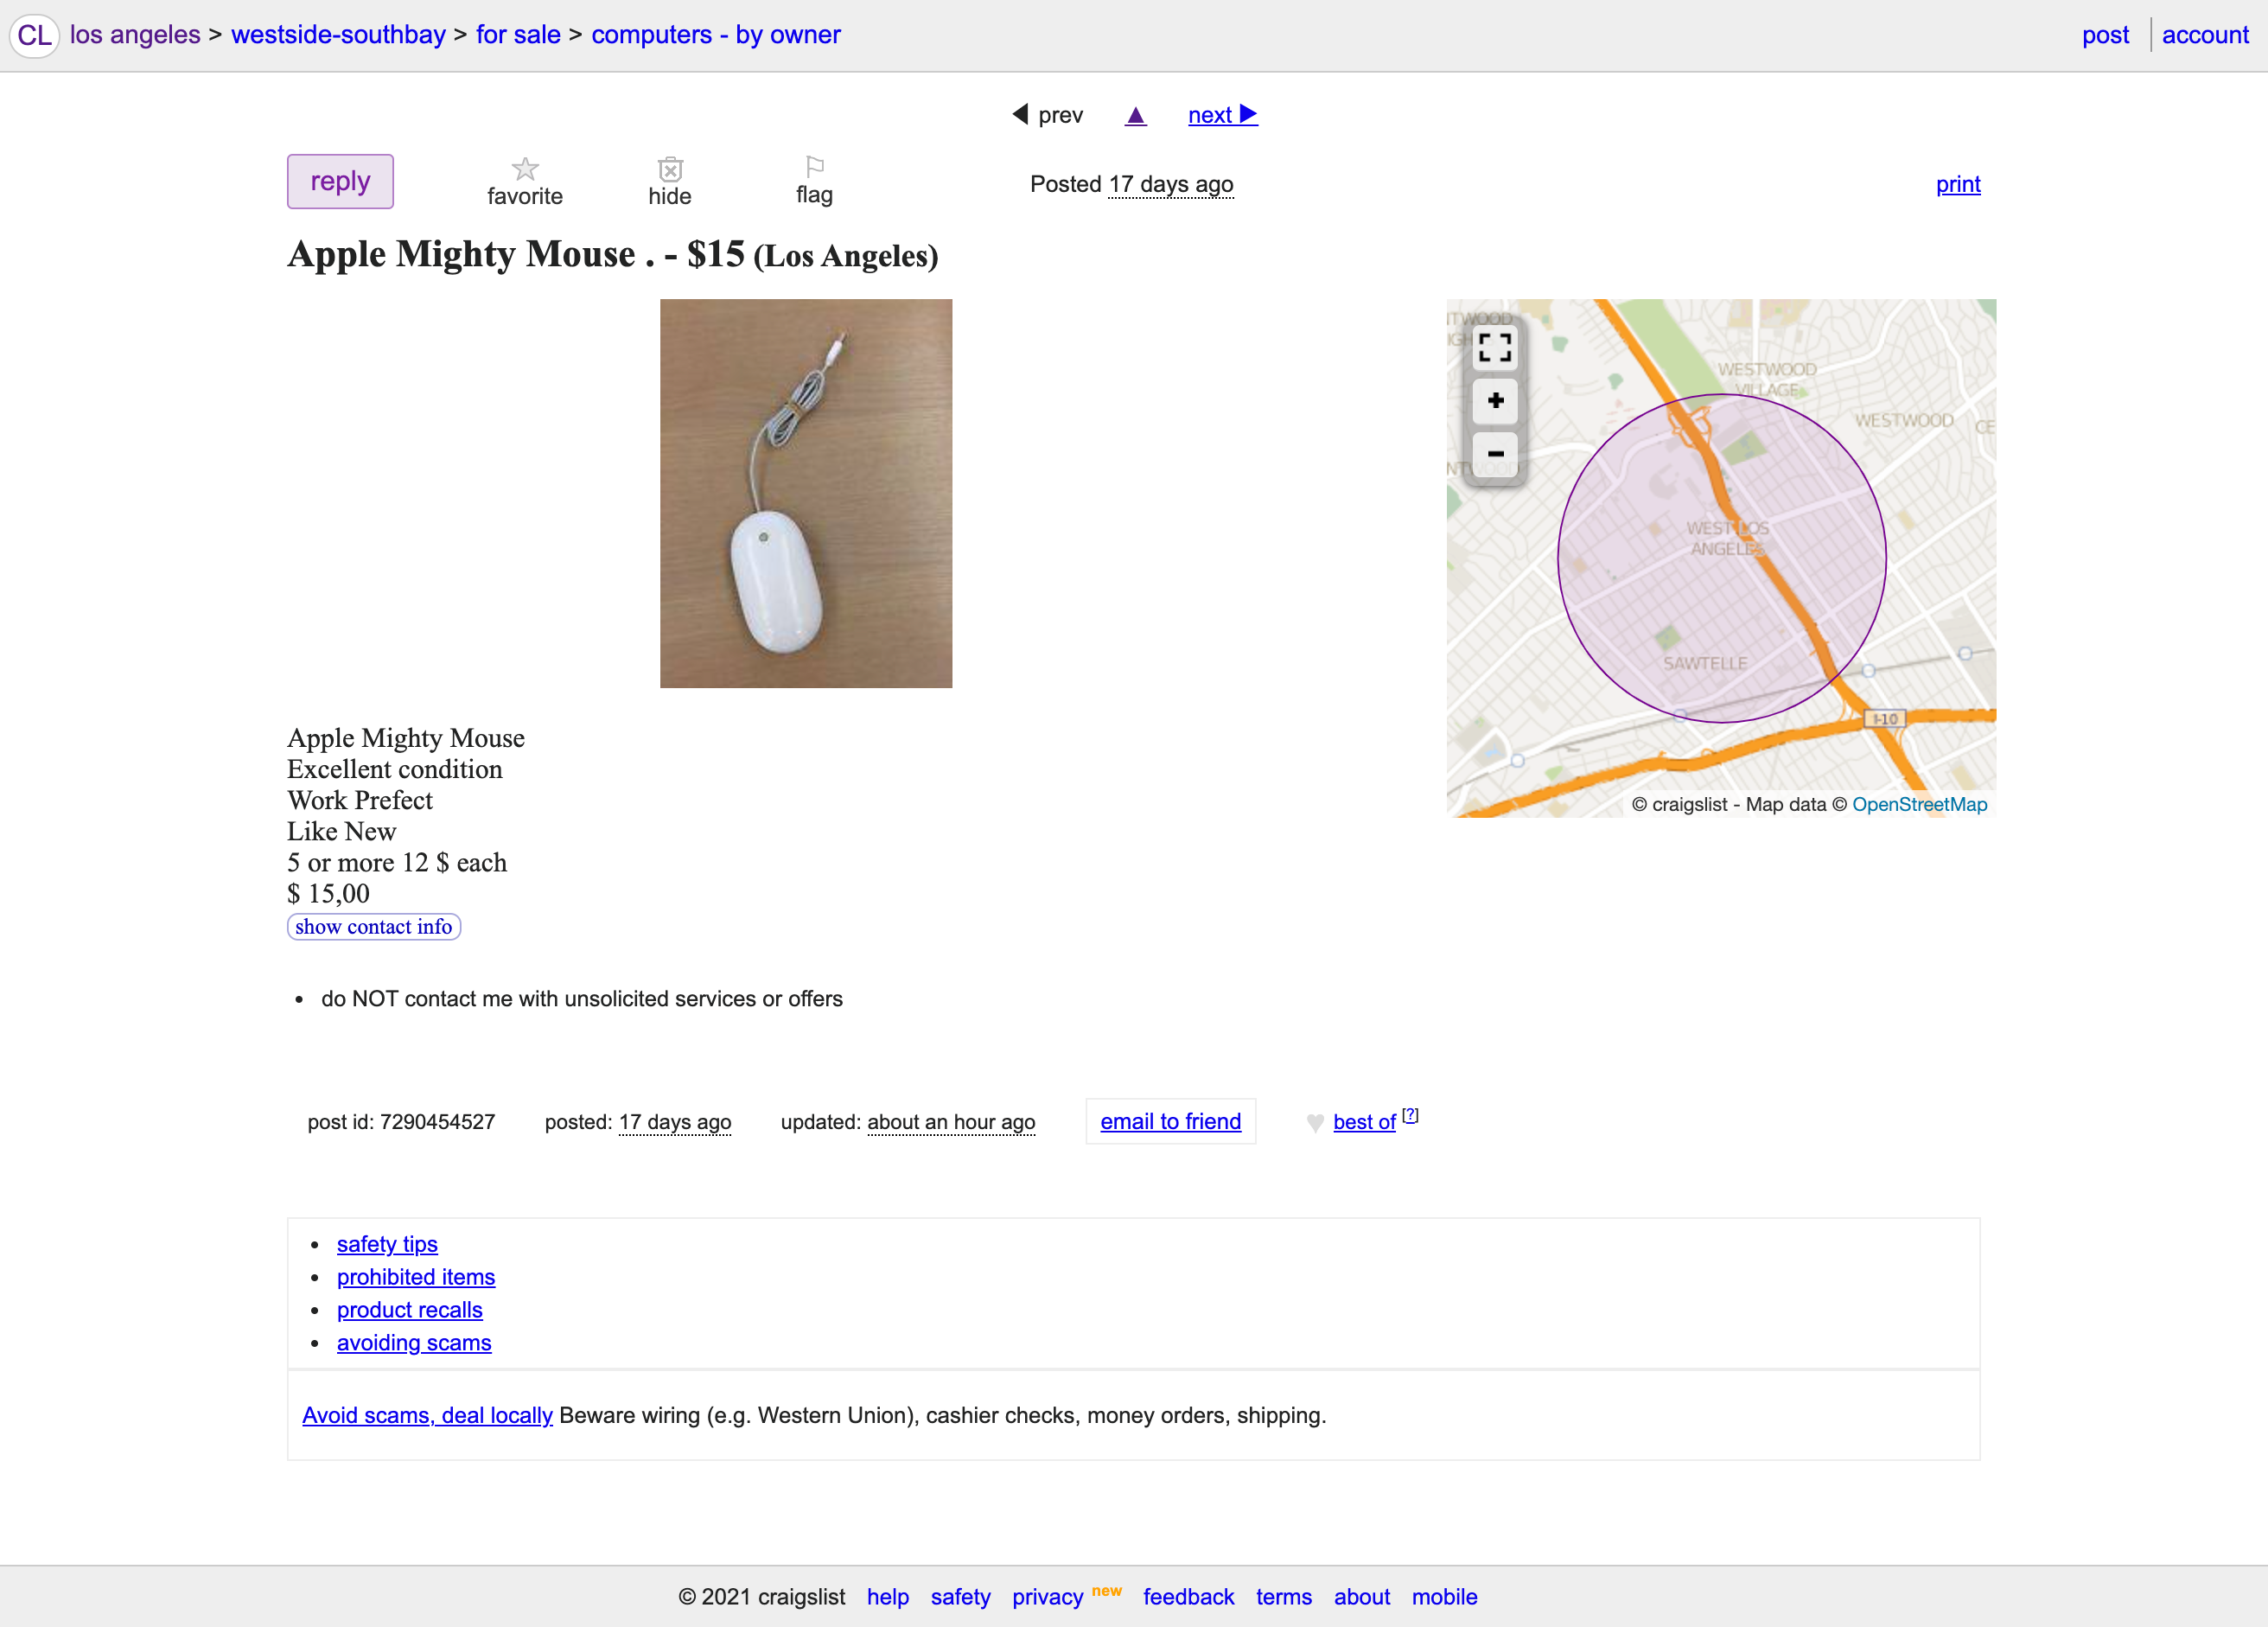Click the up triangle back-to-listings icon

pos(1135,116)
